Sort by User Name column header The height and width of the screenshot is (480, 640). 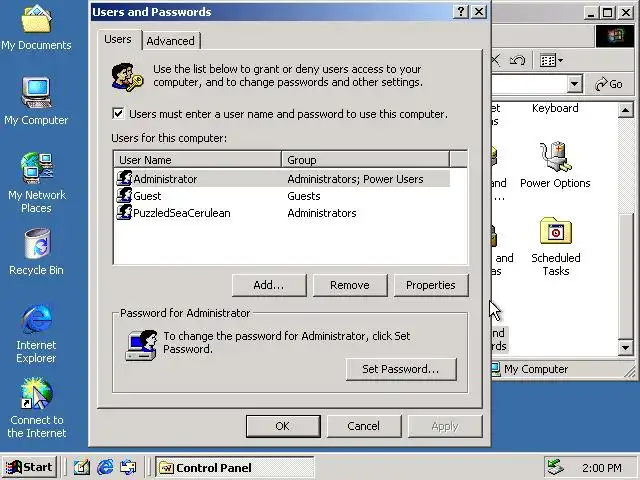198,160
